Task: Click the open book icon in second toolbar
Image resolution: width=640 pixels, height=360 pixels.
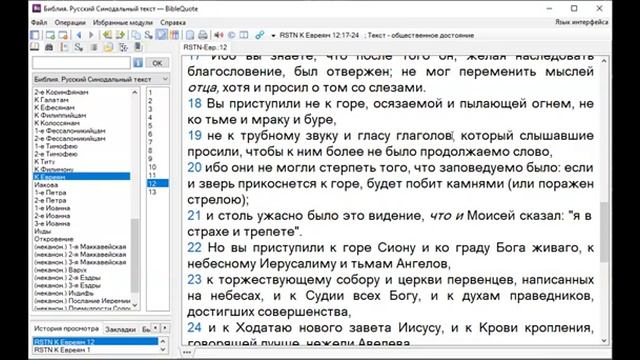Action: point(35,47)
